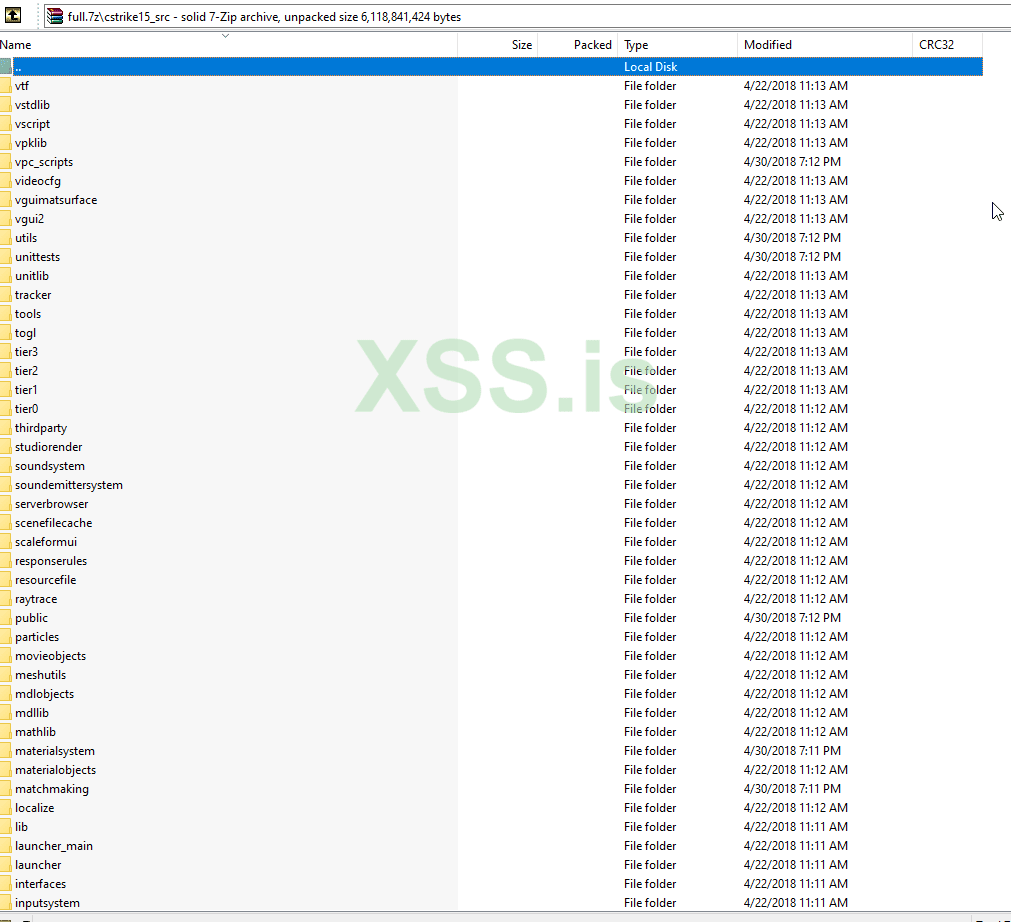
Task: Click the tier1 folder icon
Action: [x=6, y=390]
